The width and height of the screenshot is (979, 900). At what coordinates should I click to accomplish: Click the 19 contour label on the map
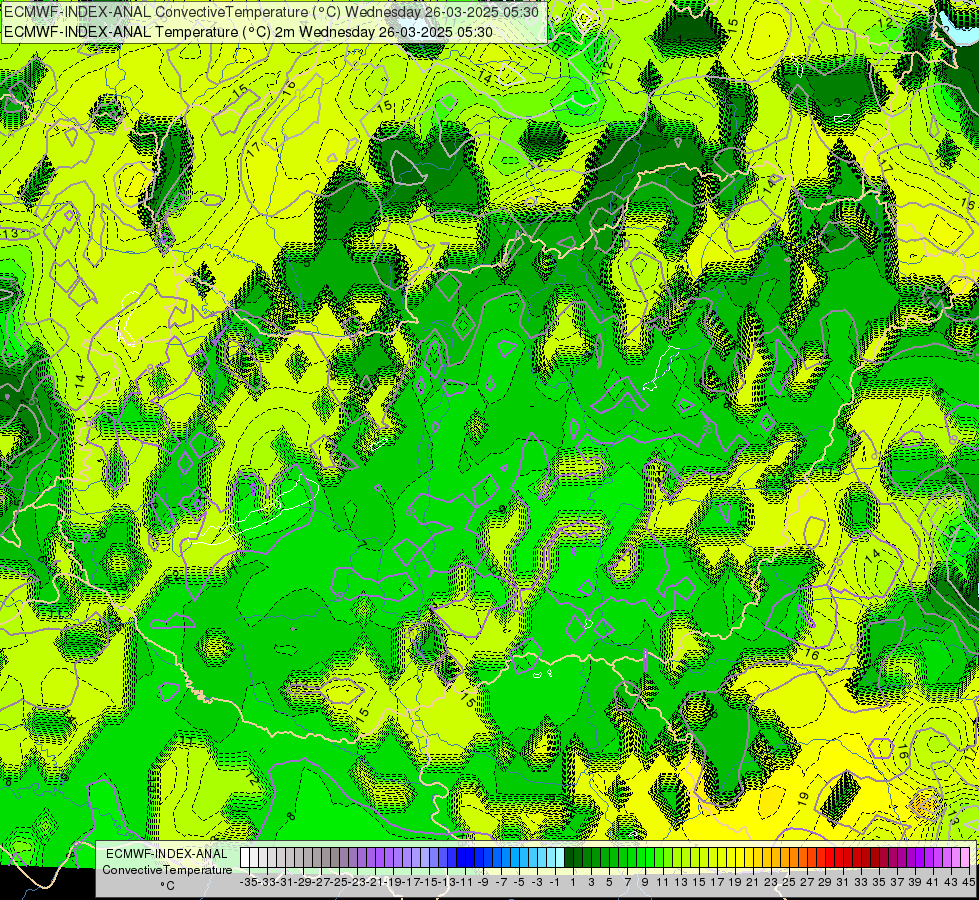804,797
